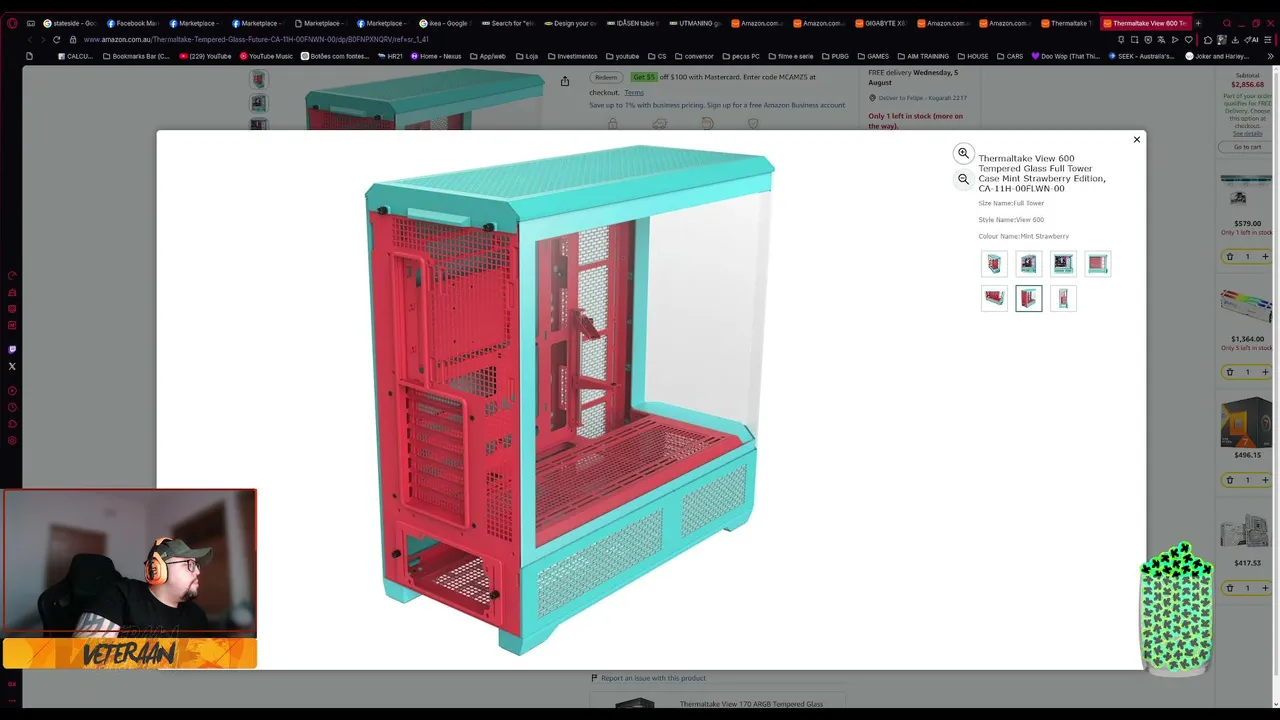Open the AI assistant in toolbar

[x=1252, y=40]
